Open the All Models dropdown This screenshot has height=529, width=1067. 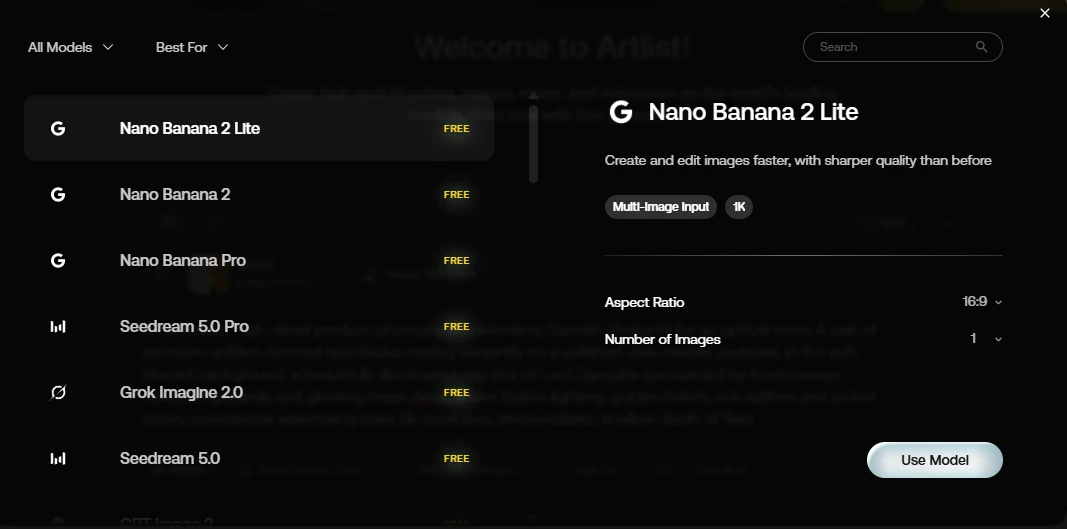[x=70, y=47]
